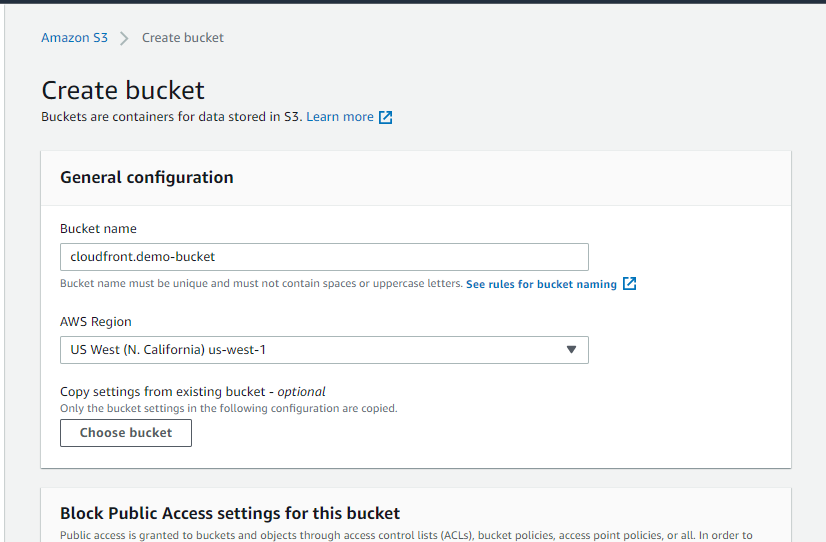This screenshot has height=542, width=826.
Task: Focus the Bucket name text field
Action: (324, 257)
